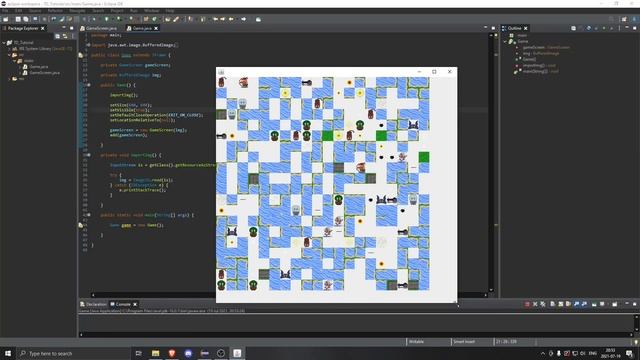Open Brave browser from taskbar

[x=172, y=353]
